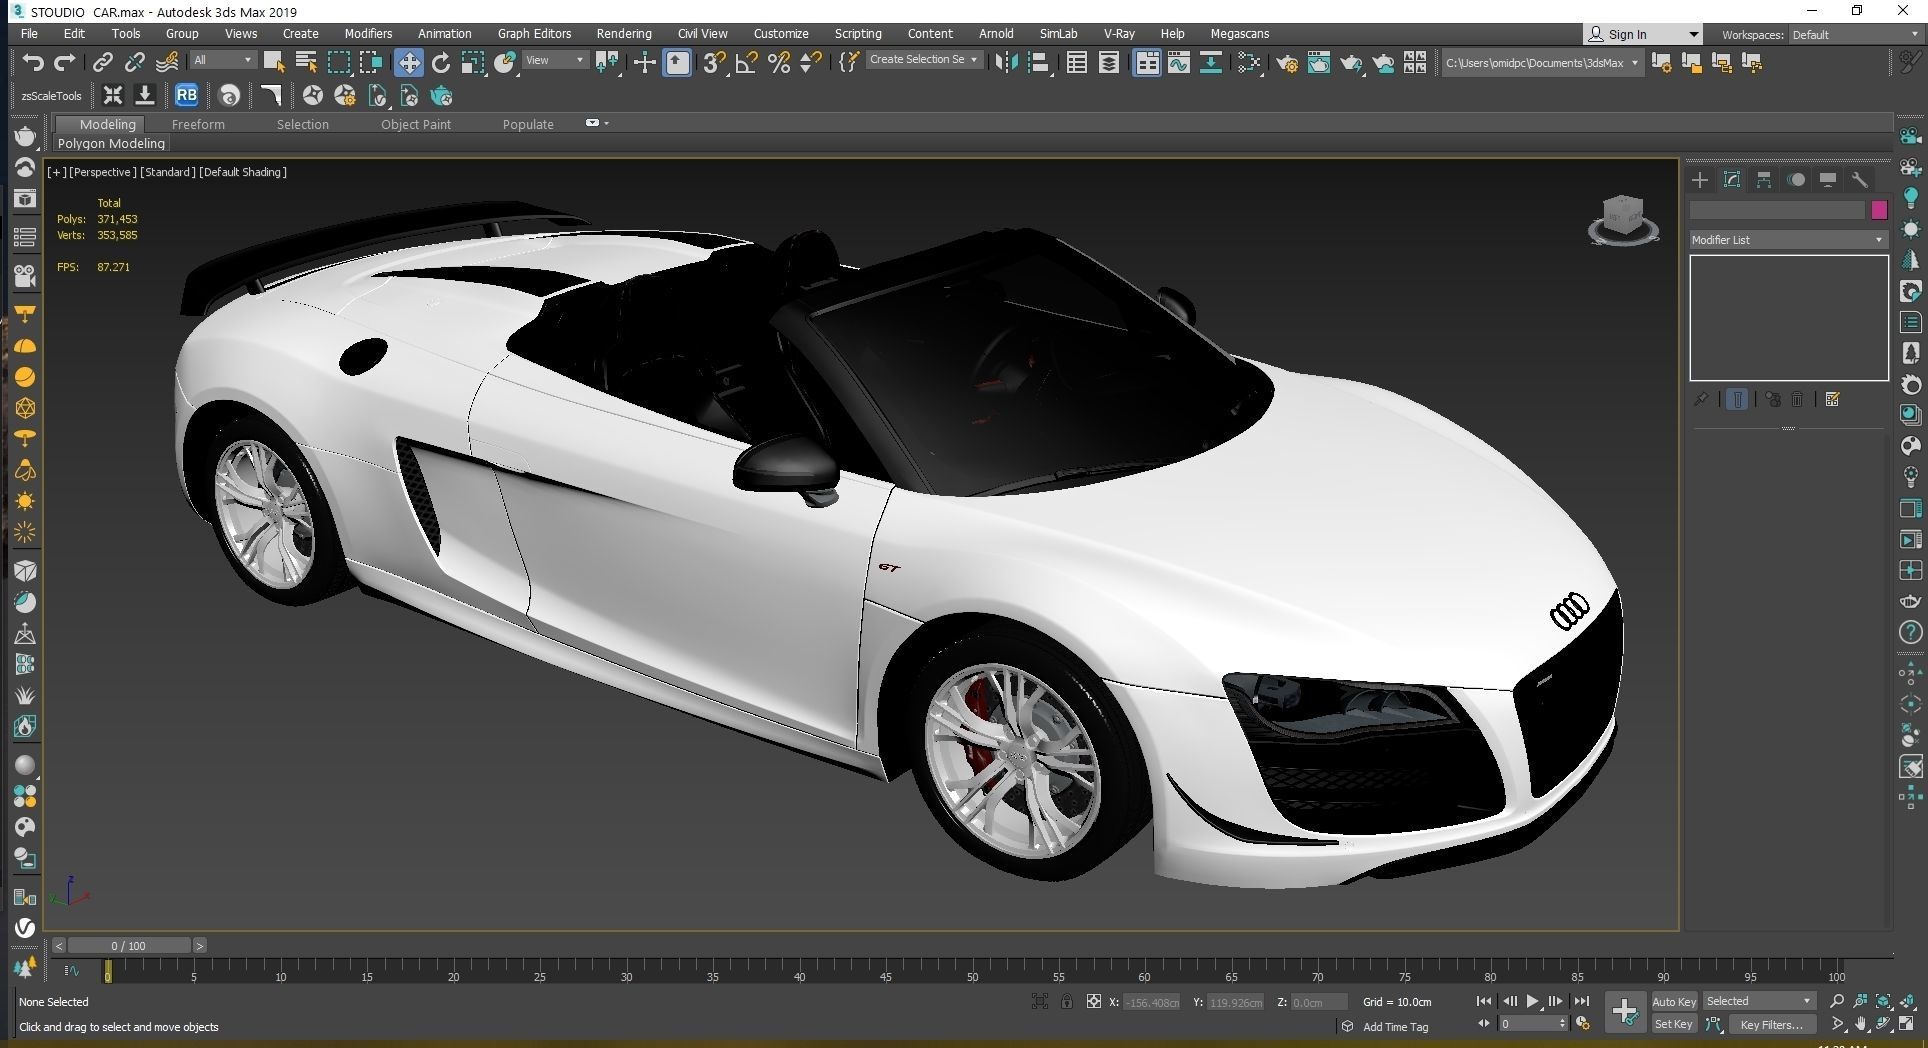Click the Perspective viewport label
Screen dimensions: 1928x1048
[103, 172]
